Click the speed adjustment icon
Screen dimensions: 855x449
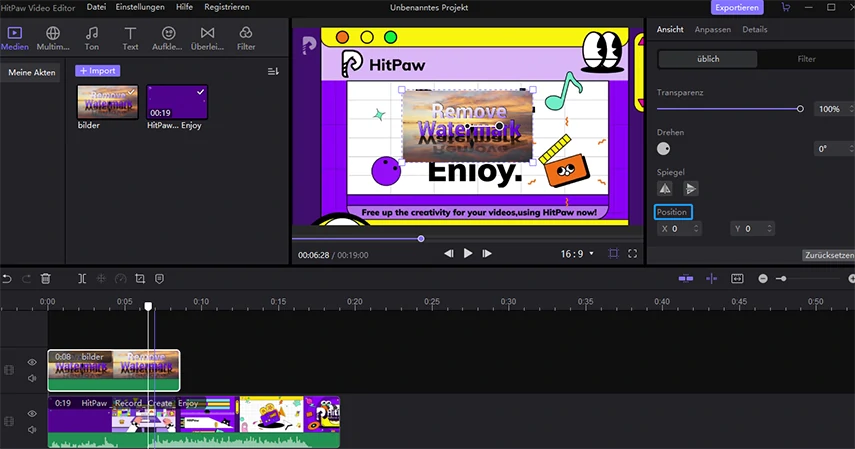[x=121, y=279]
